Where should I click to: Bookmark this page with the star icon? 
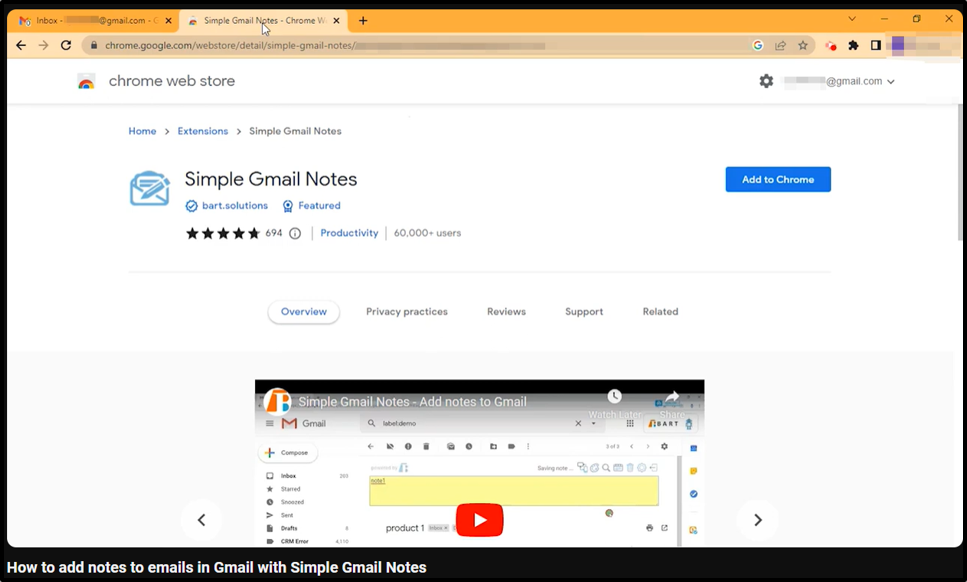[803, 45]
